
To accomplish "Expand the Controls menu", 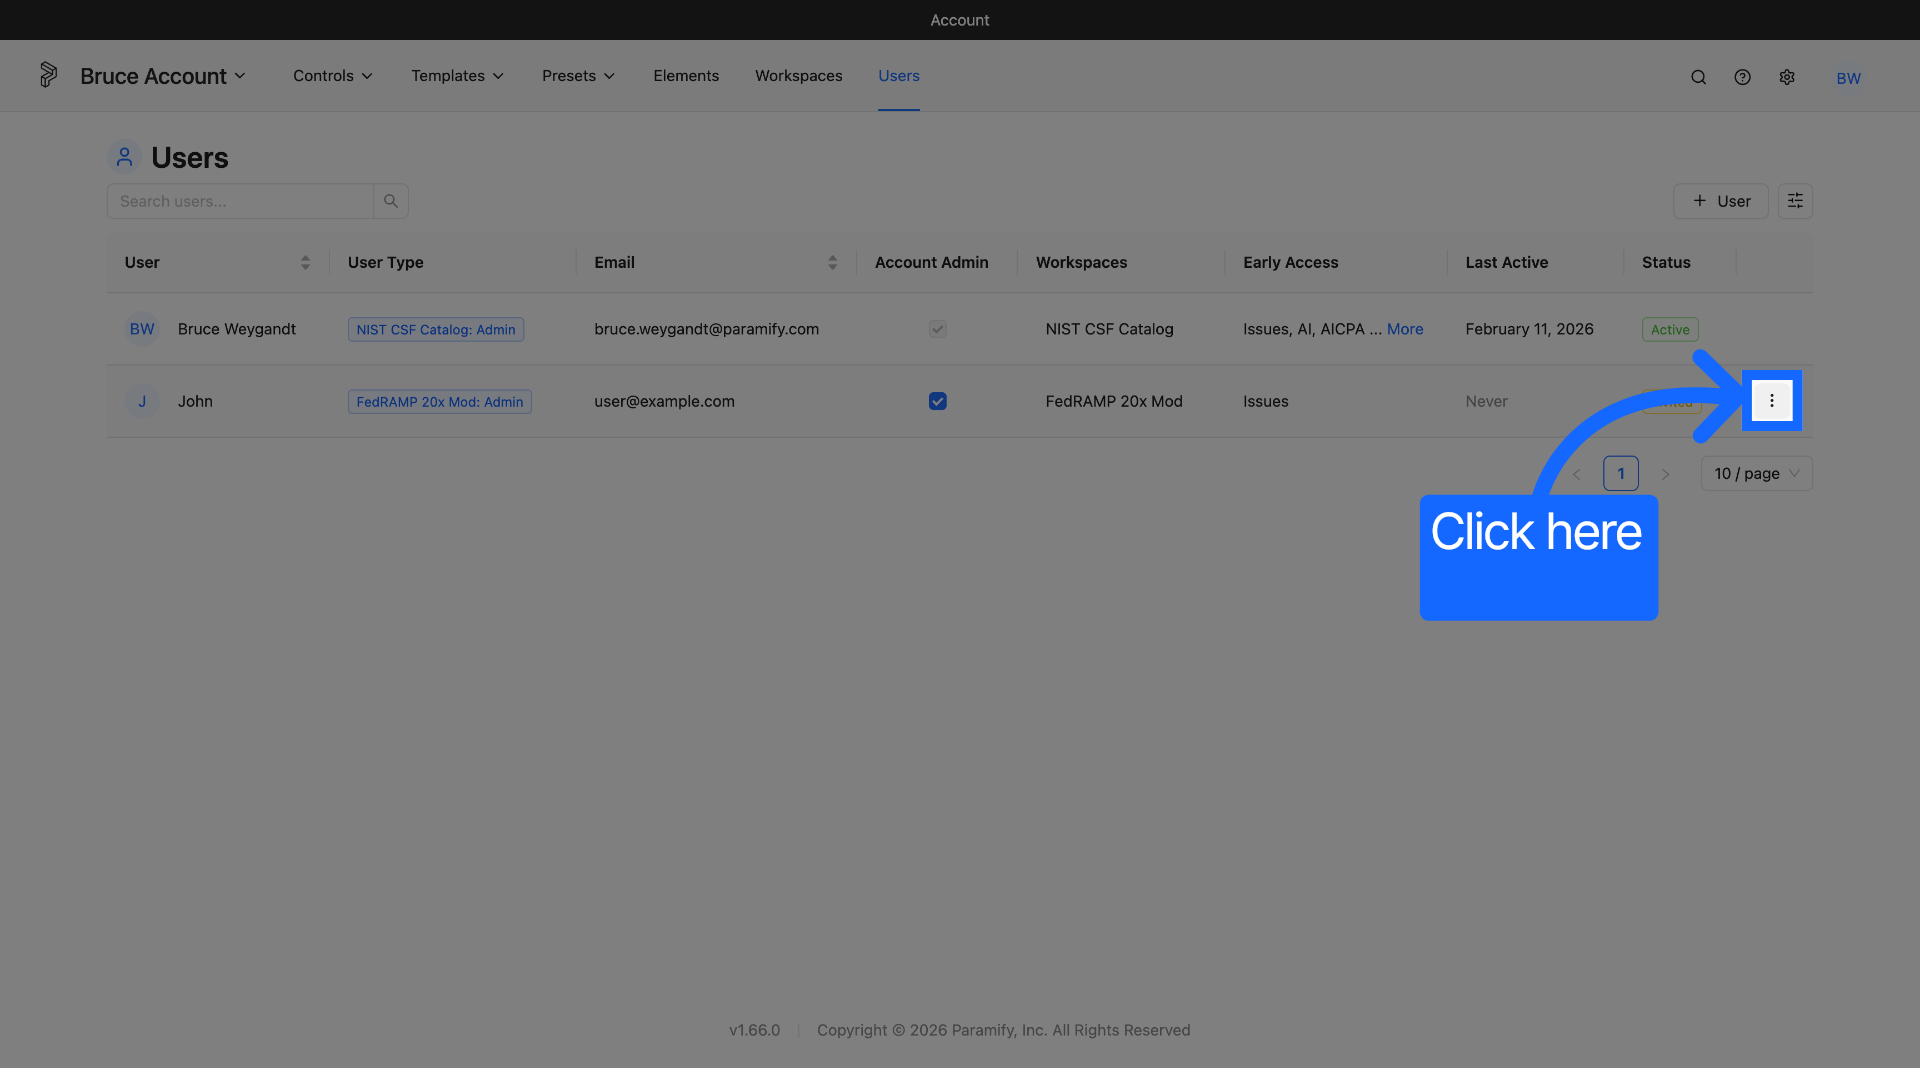I will [333, 76].
